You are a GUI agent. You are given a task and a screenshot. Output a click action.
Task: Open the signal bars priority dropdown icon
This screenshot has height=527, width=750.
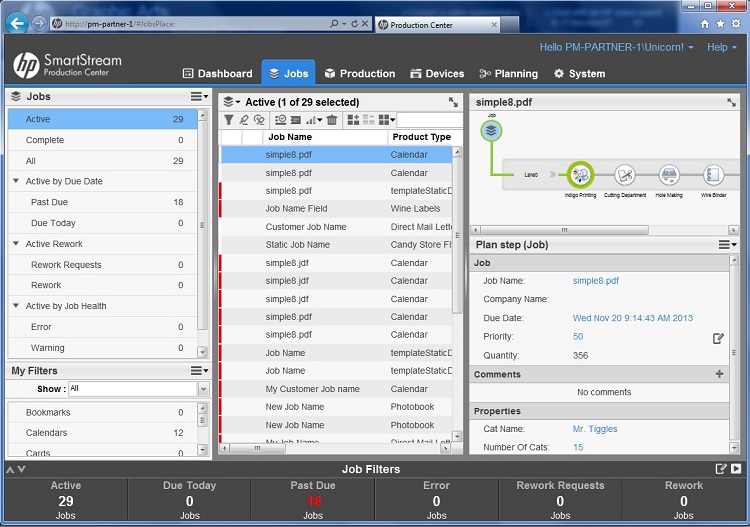pos(314,120)
